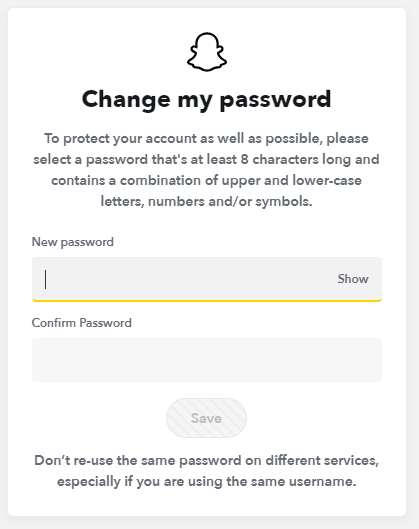This screenshot has width=419, height=529.
Task: Click the word 'password' in the heading
Action: click(275, 101)
